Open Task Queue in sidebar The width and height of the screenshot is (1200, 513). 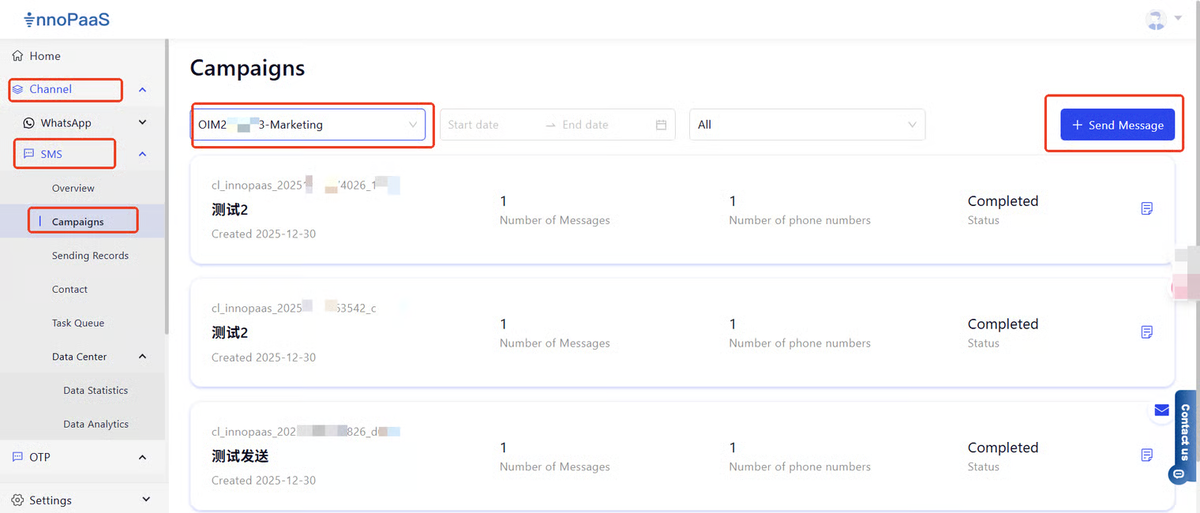[78, 323]
